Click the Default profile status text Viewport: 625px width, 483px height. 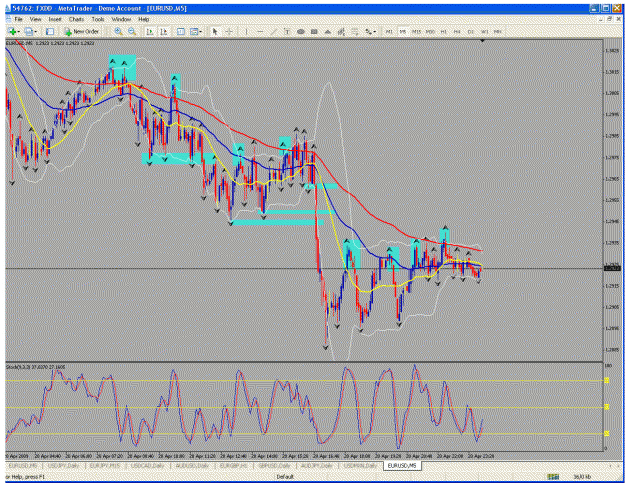point(285,477)
